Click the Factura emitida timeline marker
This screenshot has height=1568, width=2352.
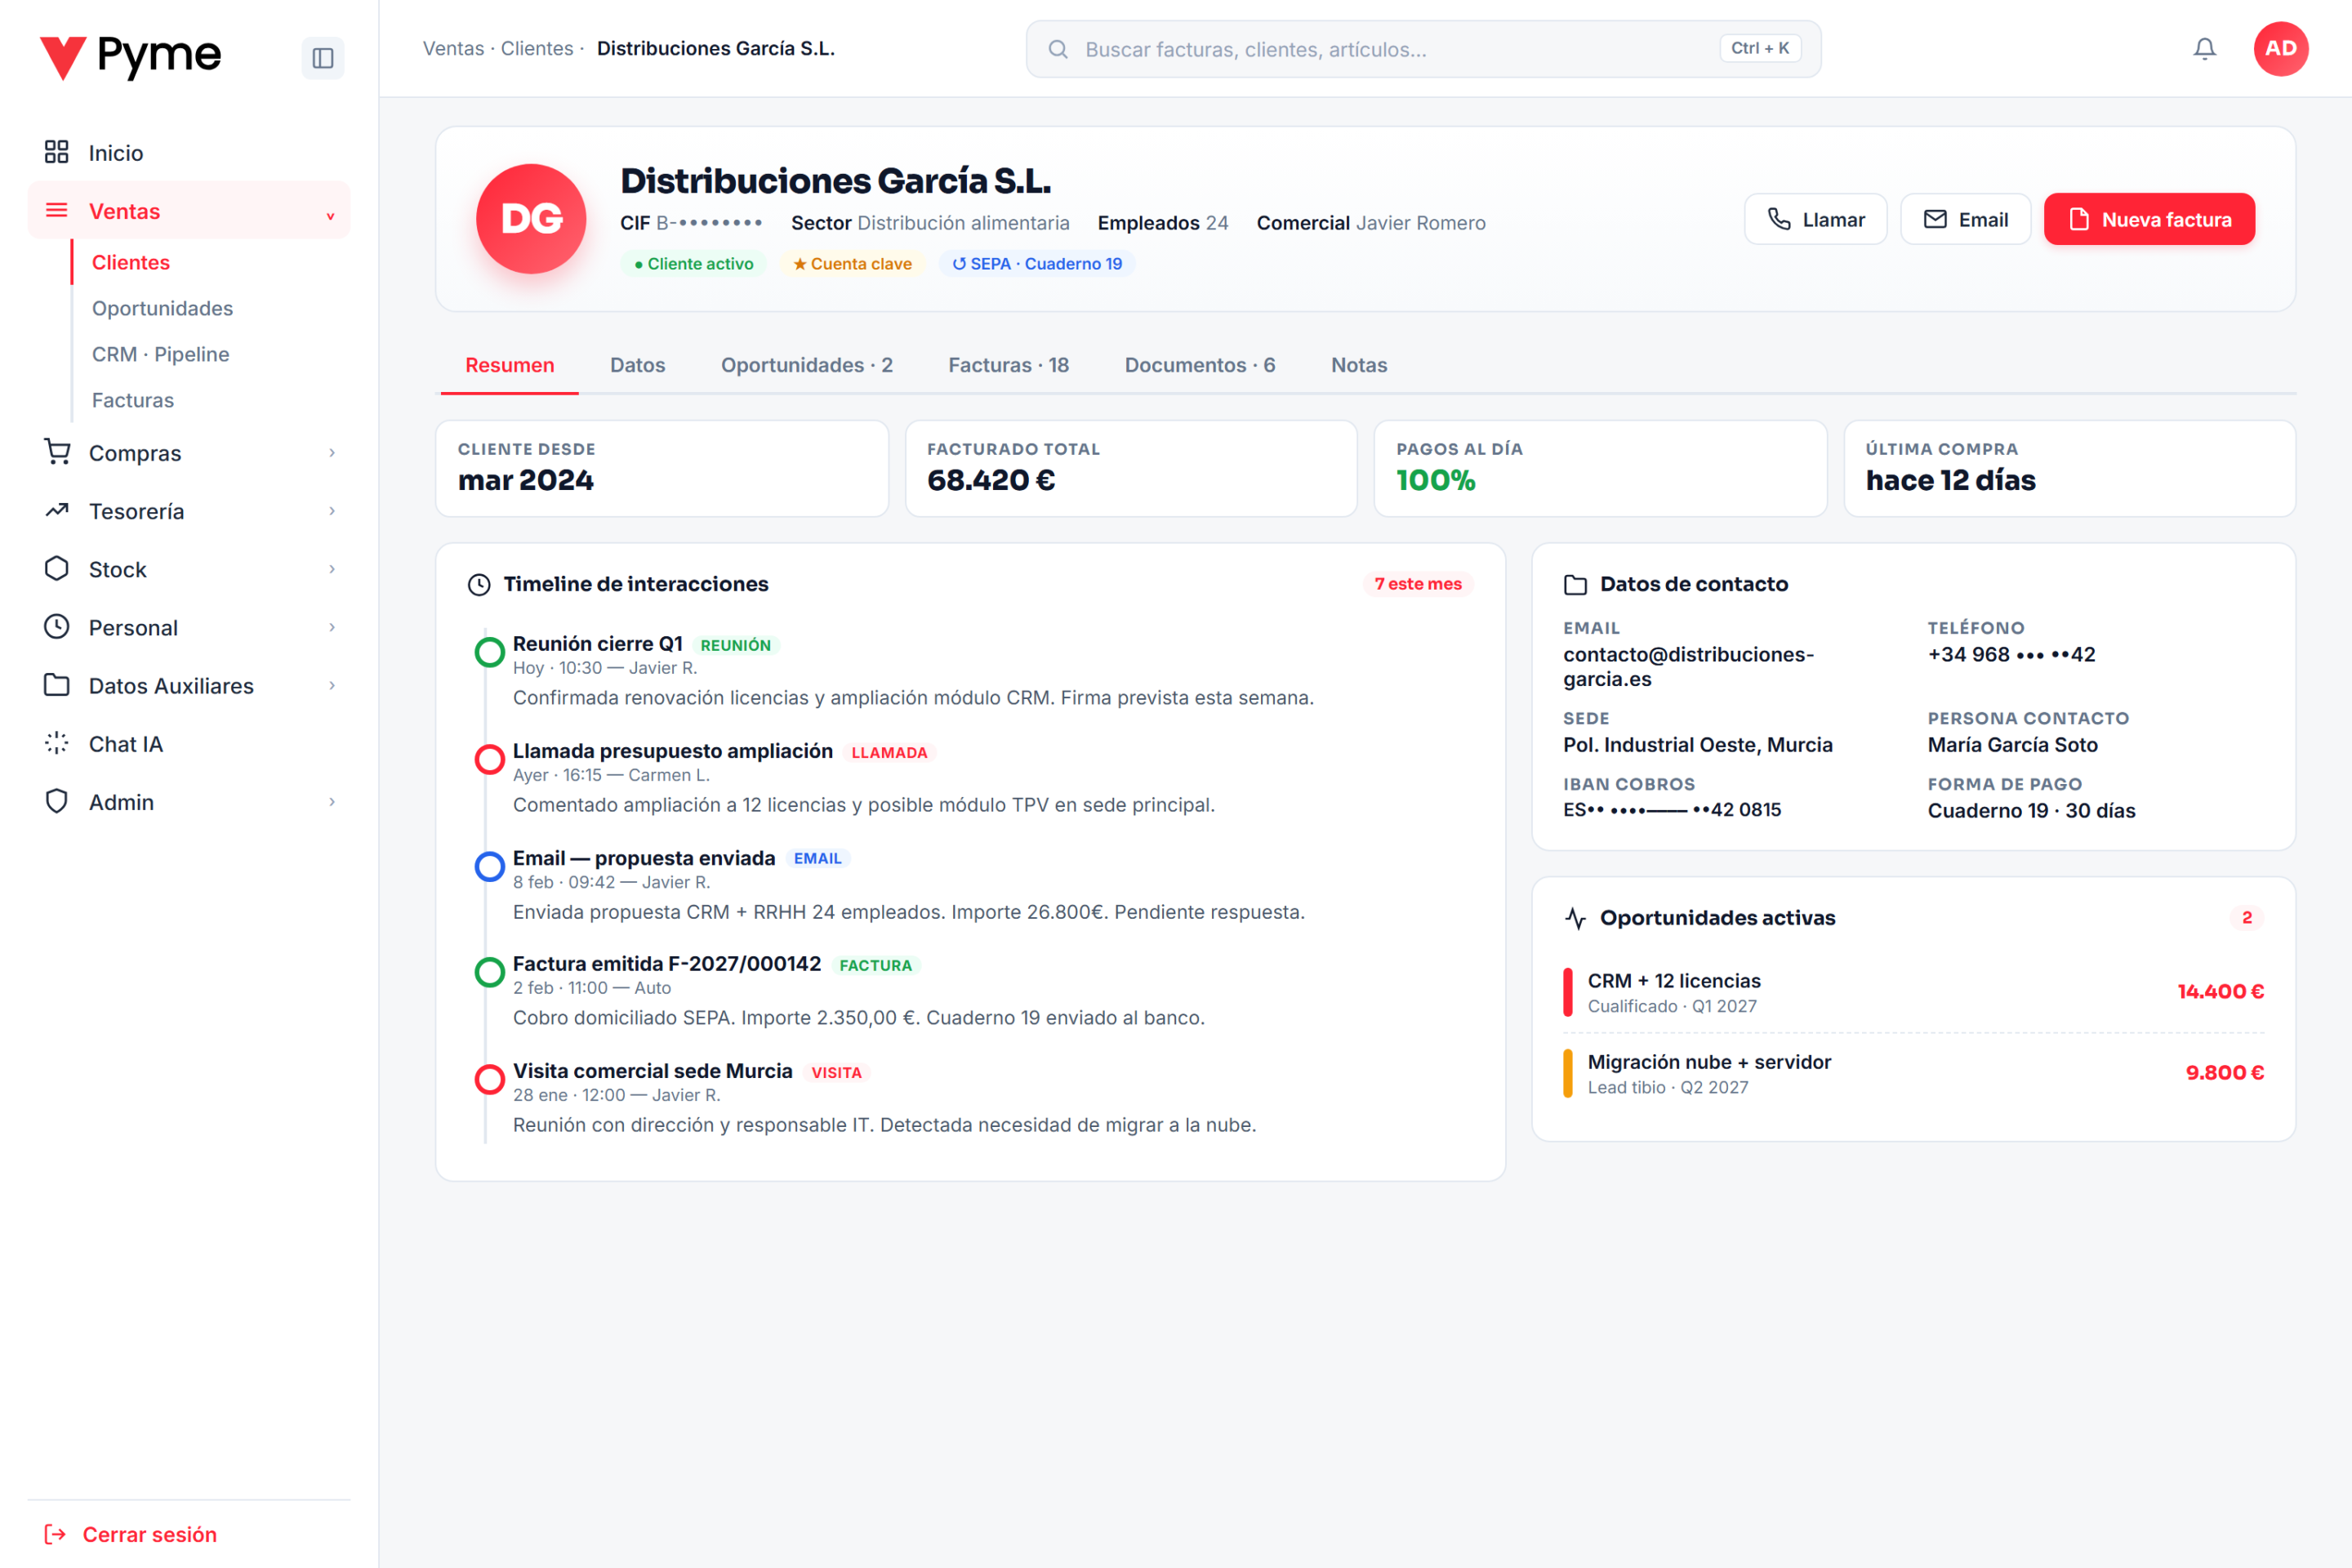click(x=489, y=972)
